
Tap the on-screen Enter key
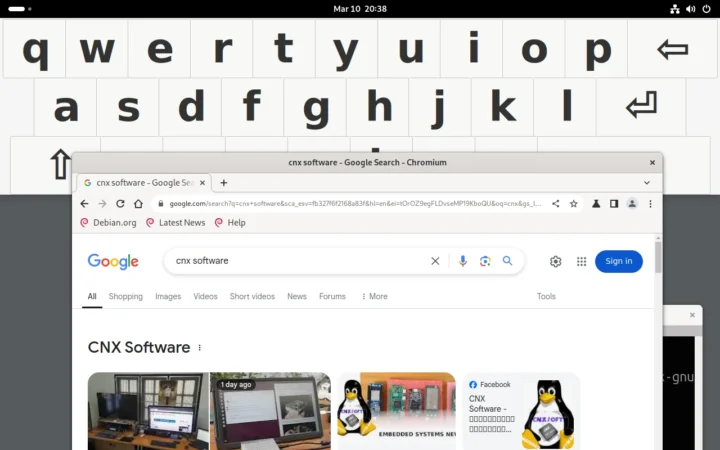641,107
